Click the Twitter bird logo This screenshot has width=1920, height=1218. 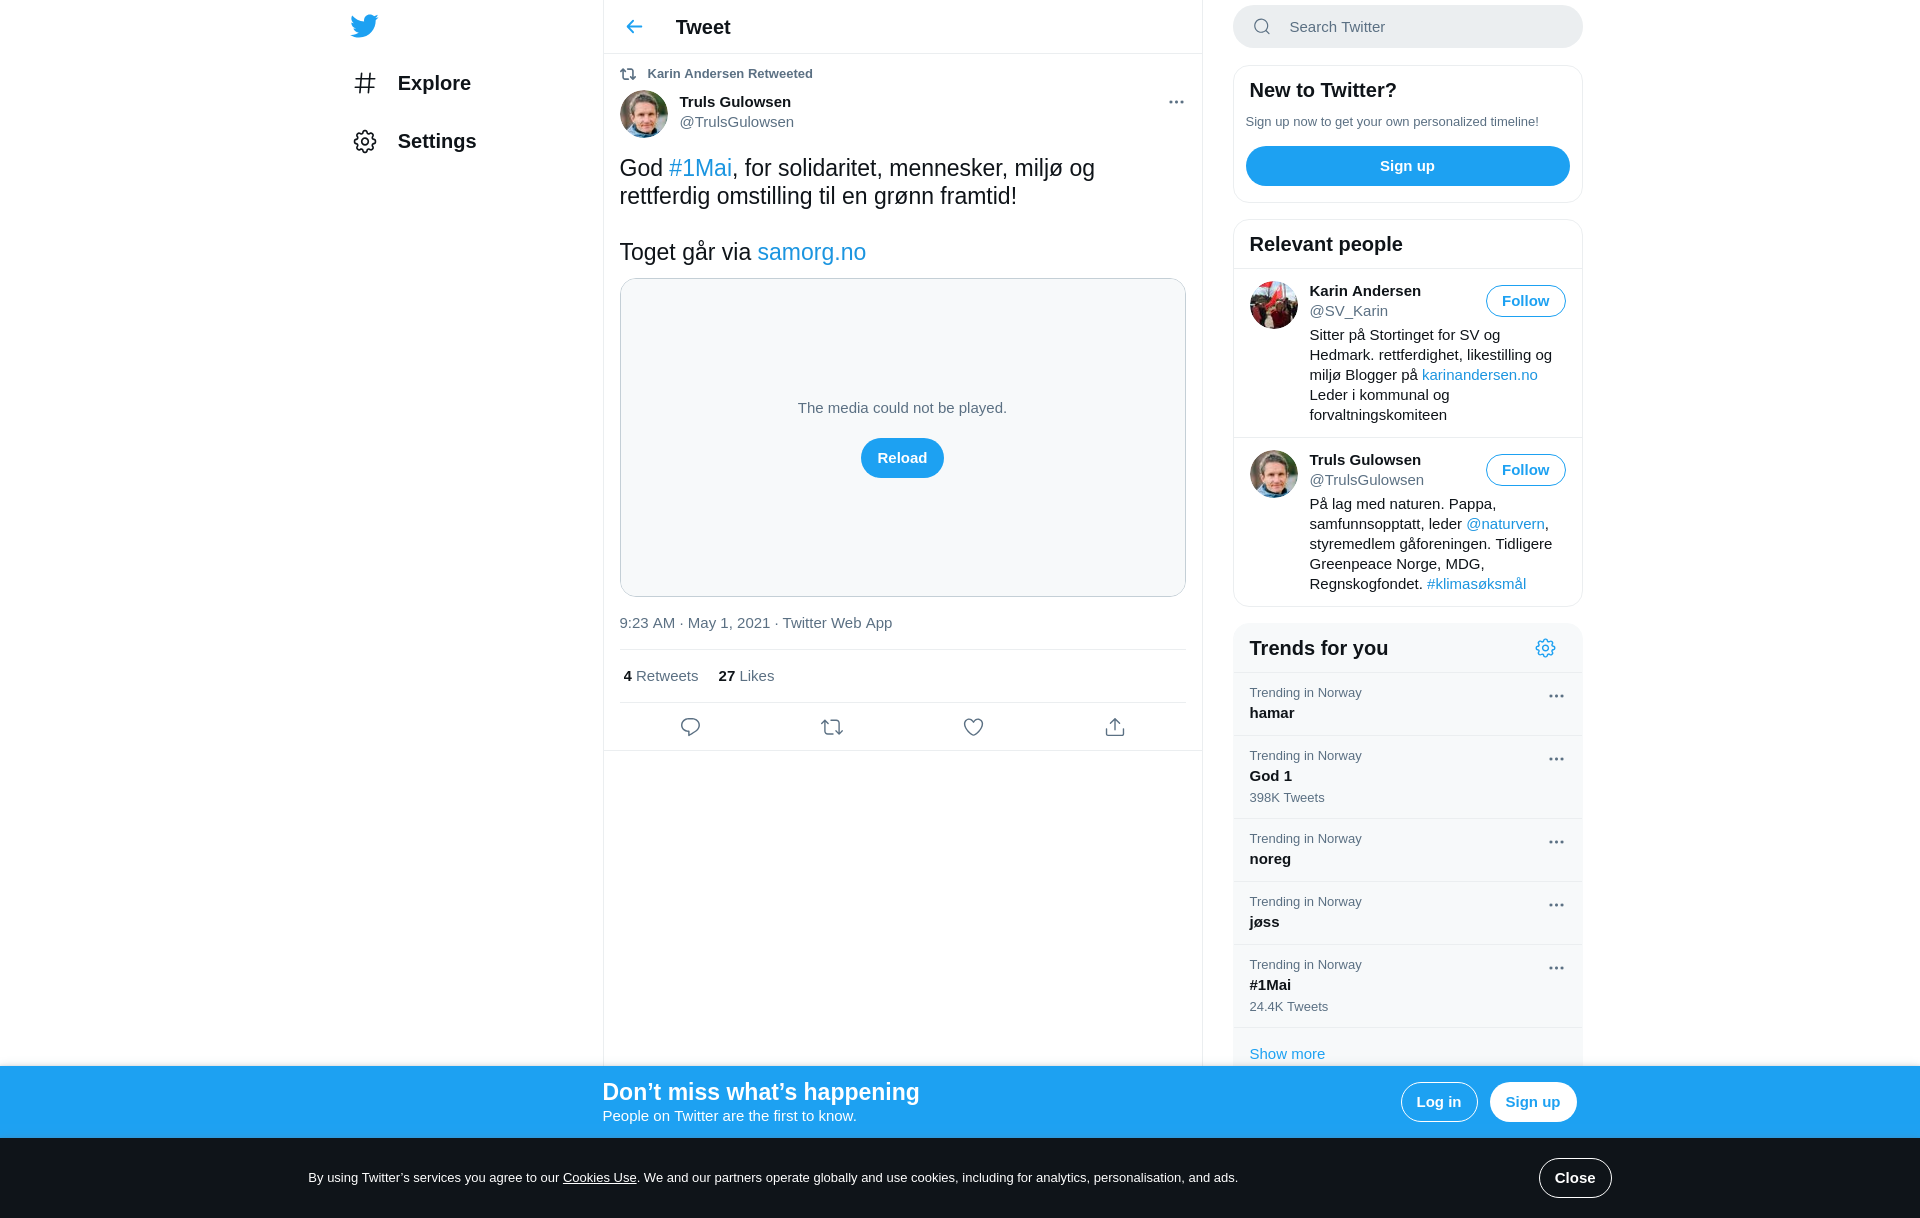click(x=364, y=26)
